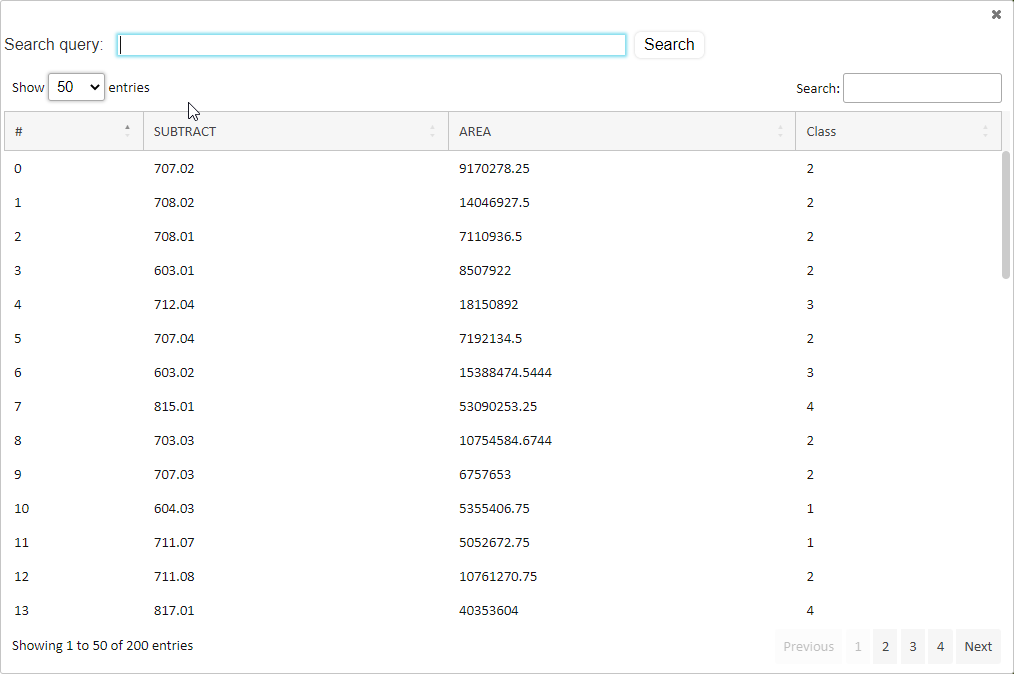Click AREA value 7192134.5

490,338
